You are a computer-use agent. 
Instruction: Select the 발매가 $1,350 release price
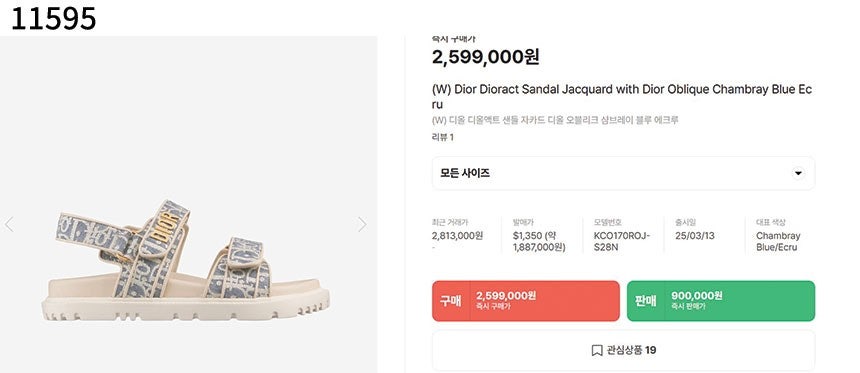point(539,241)
